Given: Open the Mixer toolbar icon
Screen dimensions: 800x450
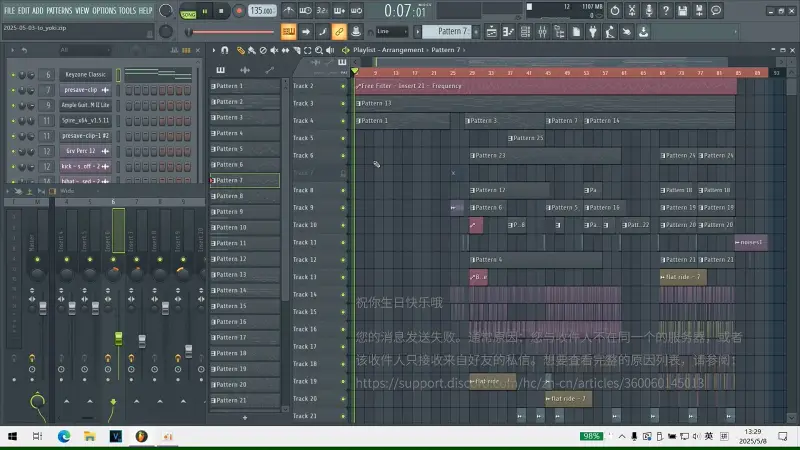Looking at the screenshot, I should click(x=542, y=32).
